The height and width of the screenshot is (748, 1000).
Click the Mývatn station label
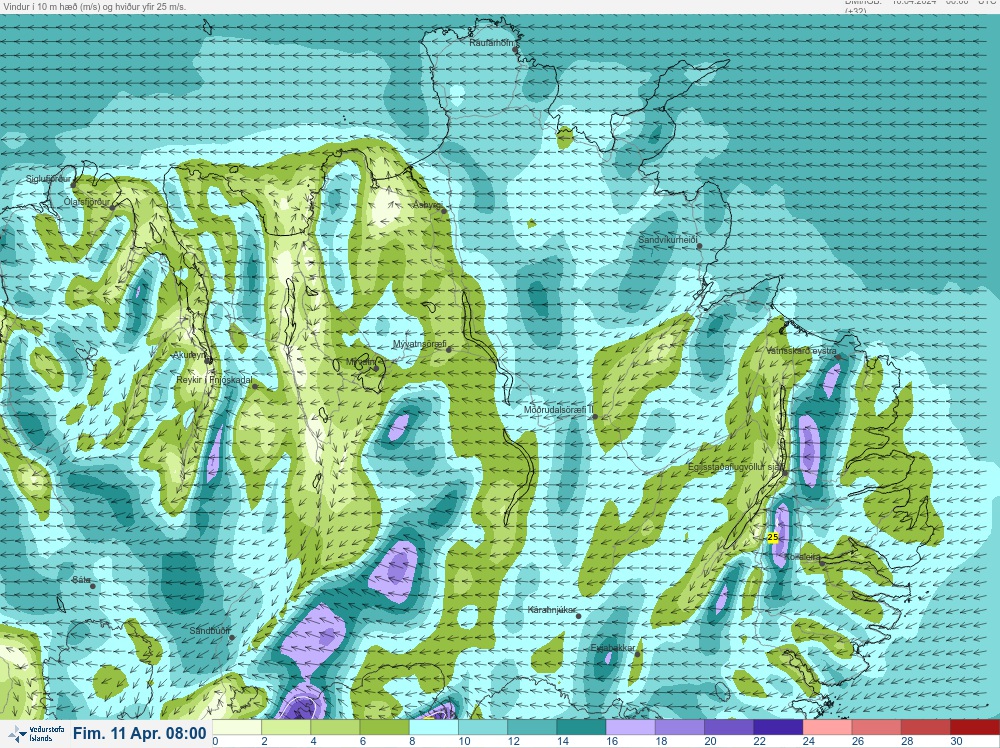(360, 362)
